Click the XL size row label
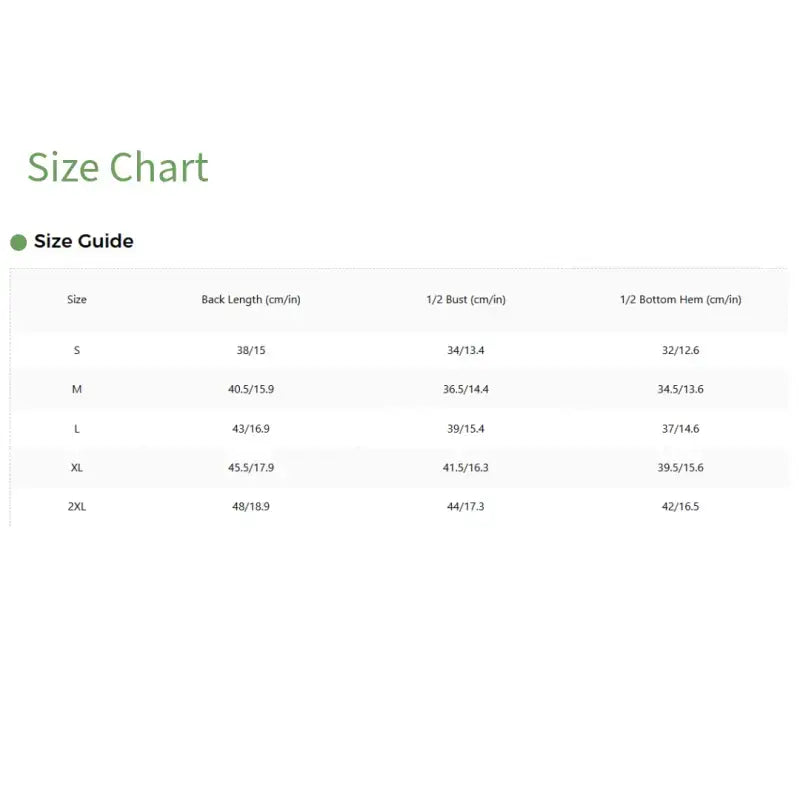800x800 pixels. pos(77,467)
